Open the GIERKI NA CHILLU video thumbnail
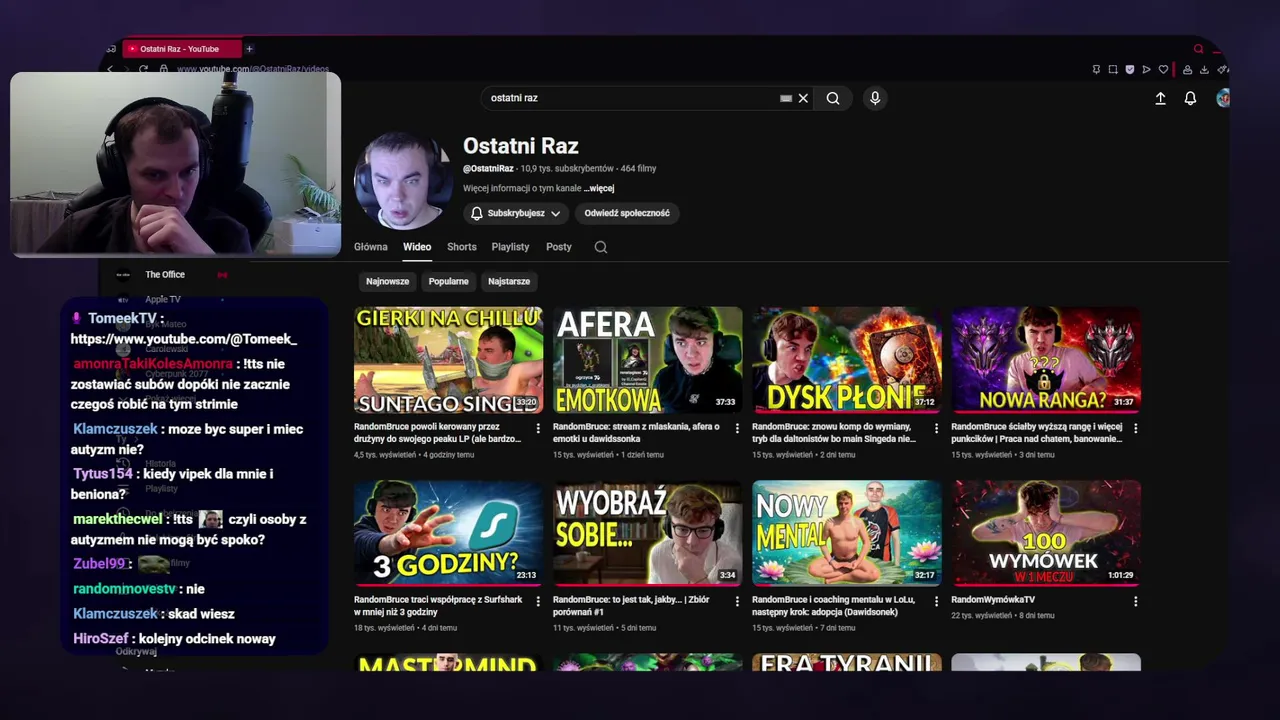The width and height of the screenshot is (1280, 720). 448,360
